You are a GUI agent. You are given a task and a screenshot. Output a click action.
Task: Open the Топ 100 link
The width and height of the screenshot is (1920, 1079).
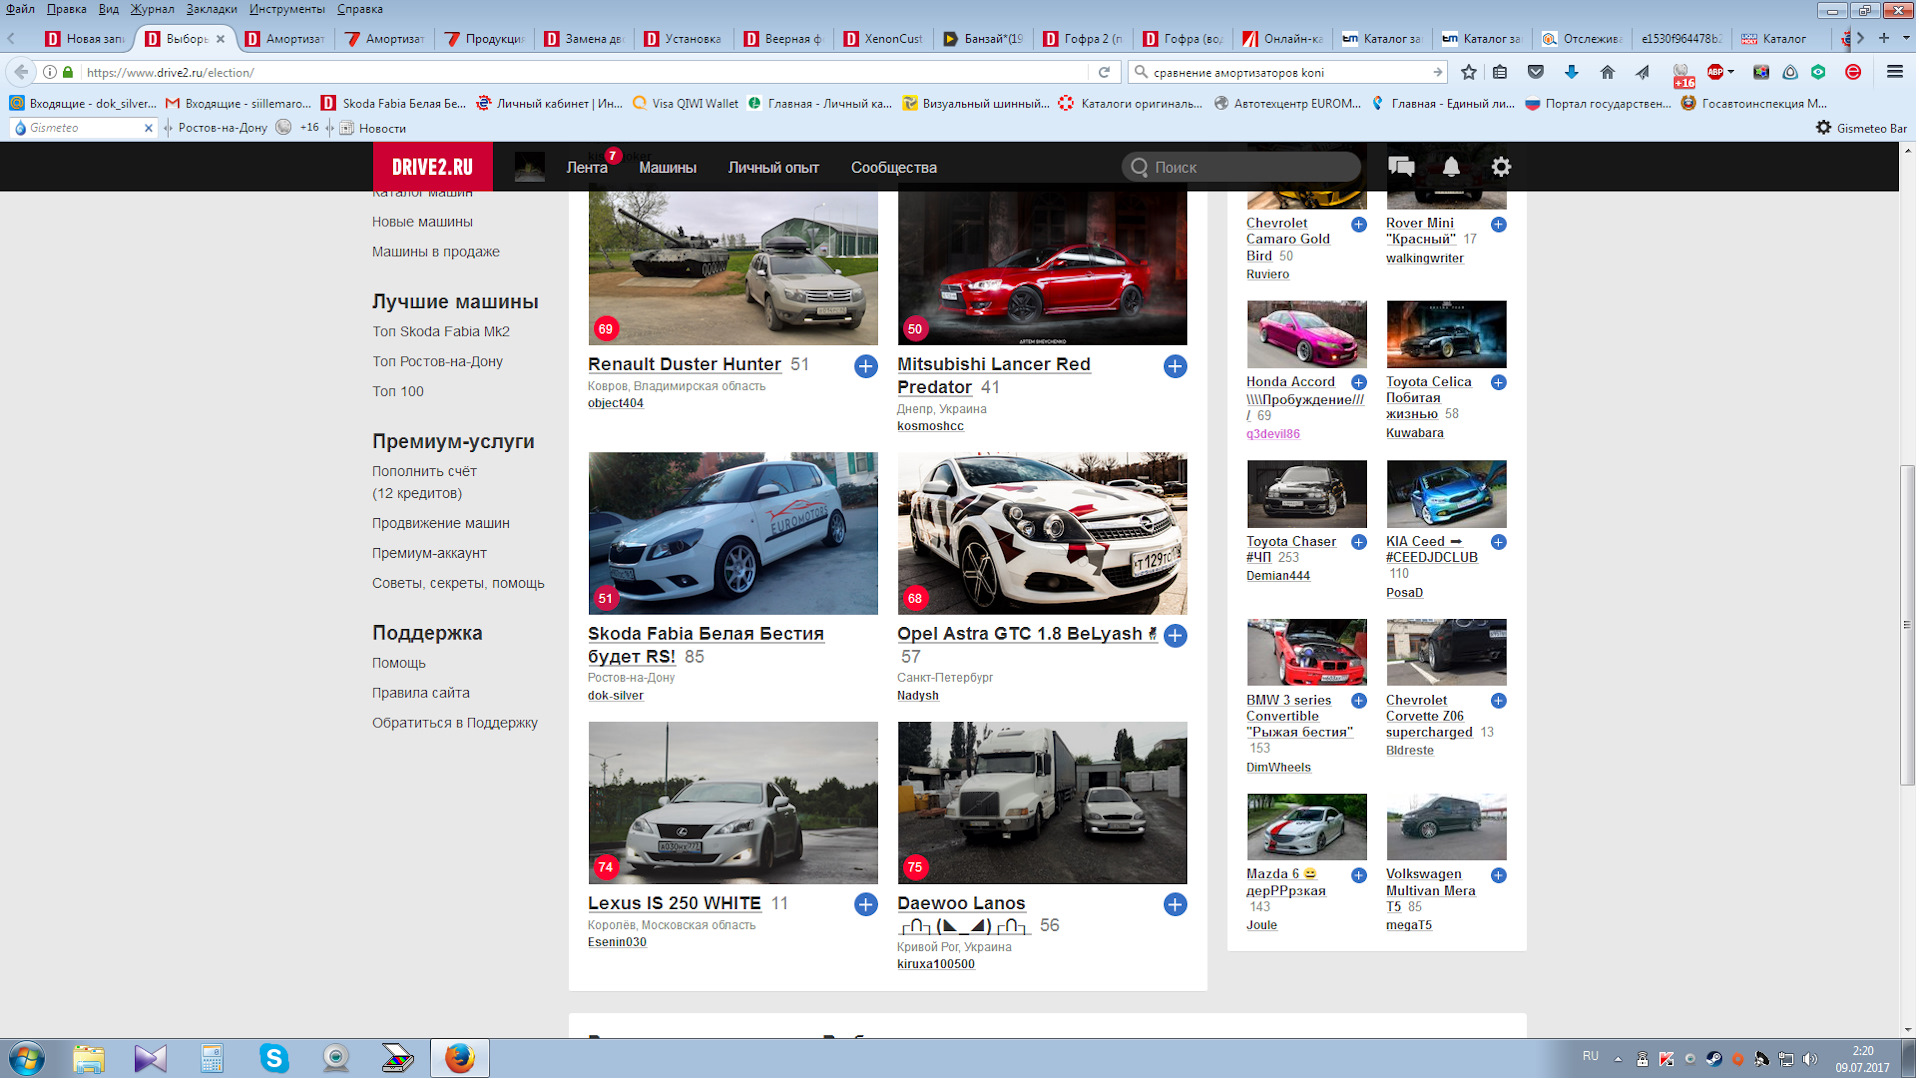(x=398, y=391)
